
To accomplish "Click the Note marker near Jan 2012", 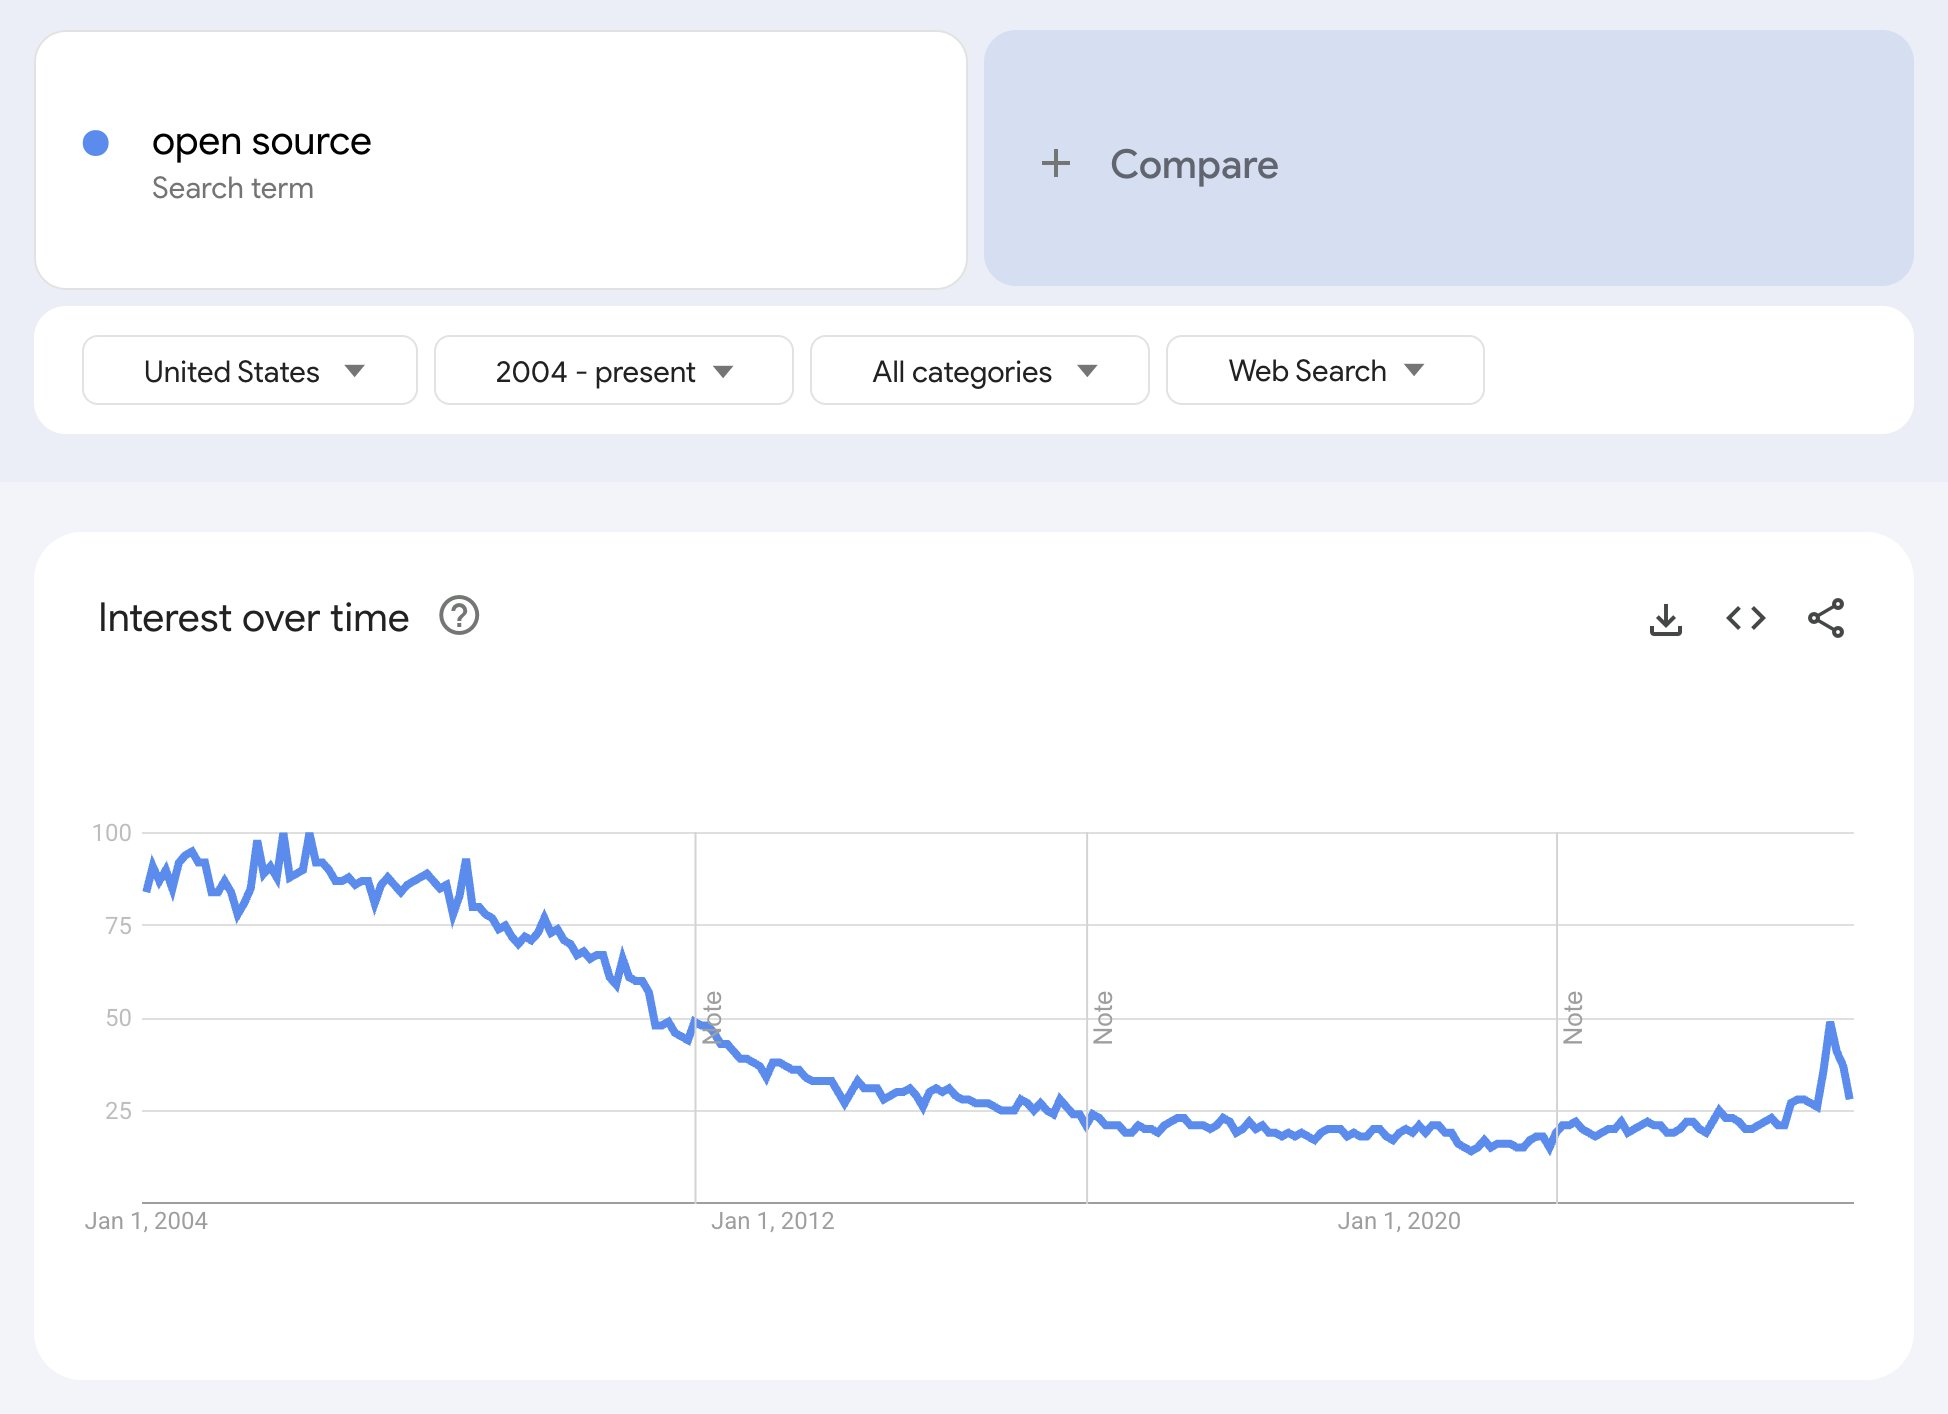I will [x=712, y=1017].
